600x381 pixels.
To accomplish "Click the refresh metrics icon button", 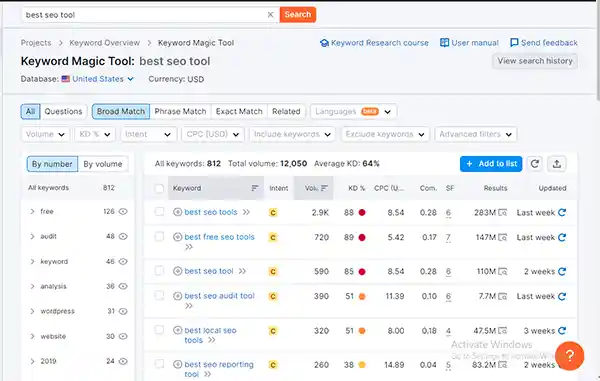I will (535, 164).
